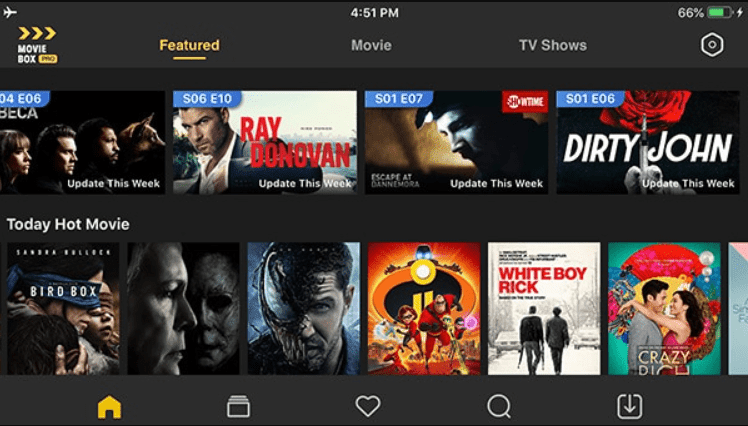Open the Today Hot Movie section heading
The image size is (748, 426).
pos(68,224)
